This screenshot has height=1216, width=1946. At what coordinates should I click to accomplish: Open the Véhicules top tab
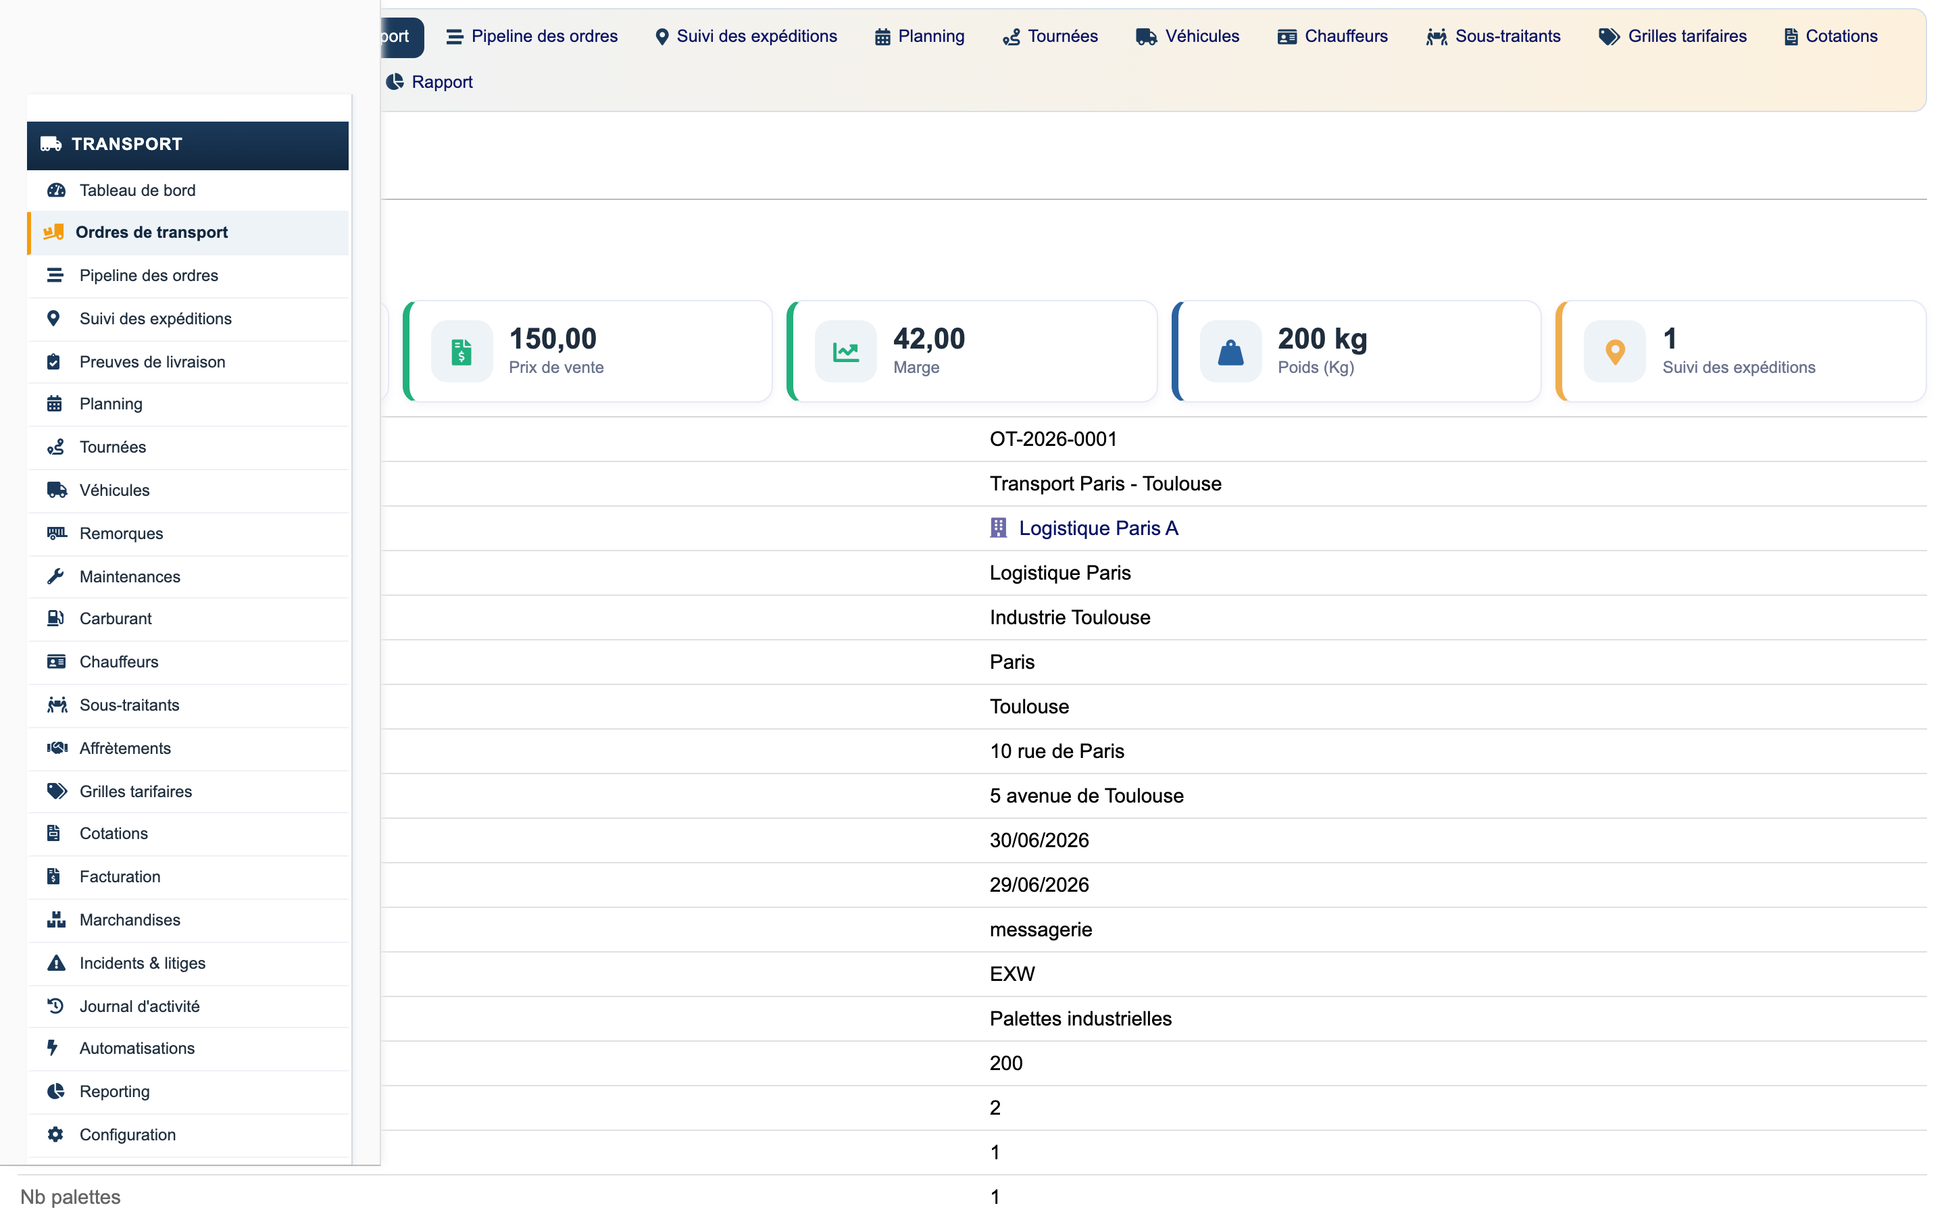coord(1187,37)
